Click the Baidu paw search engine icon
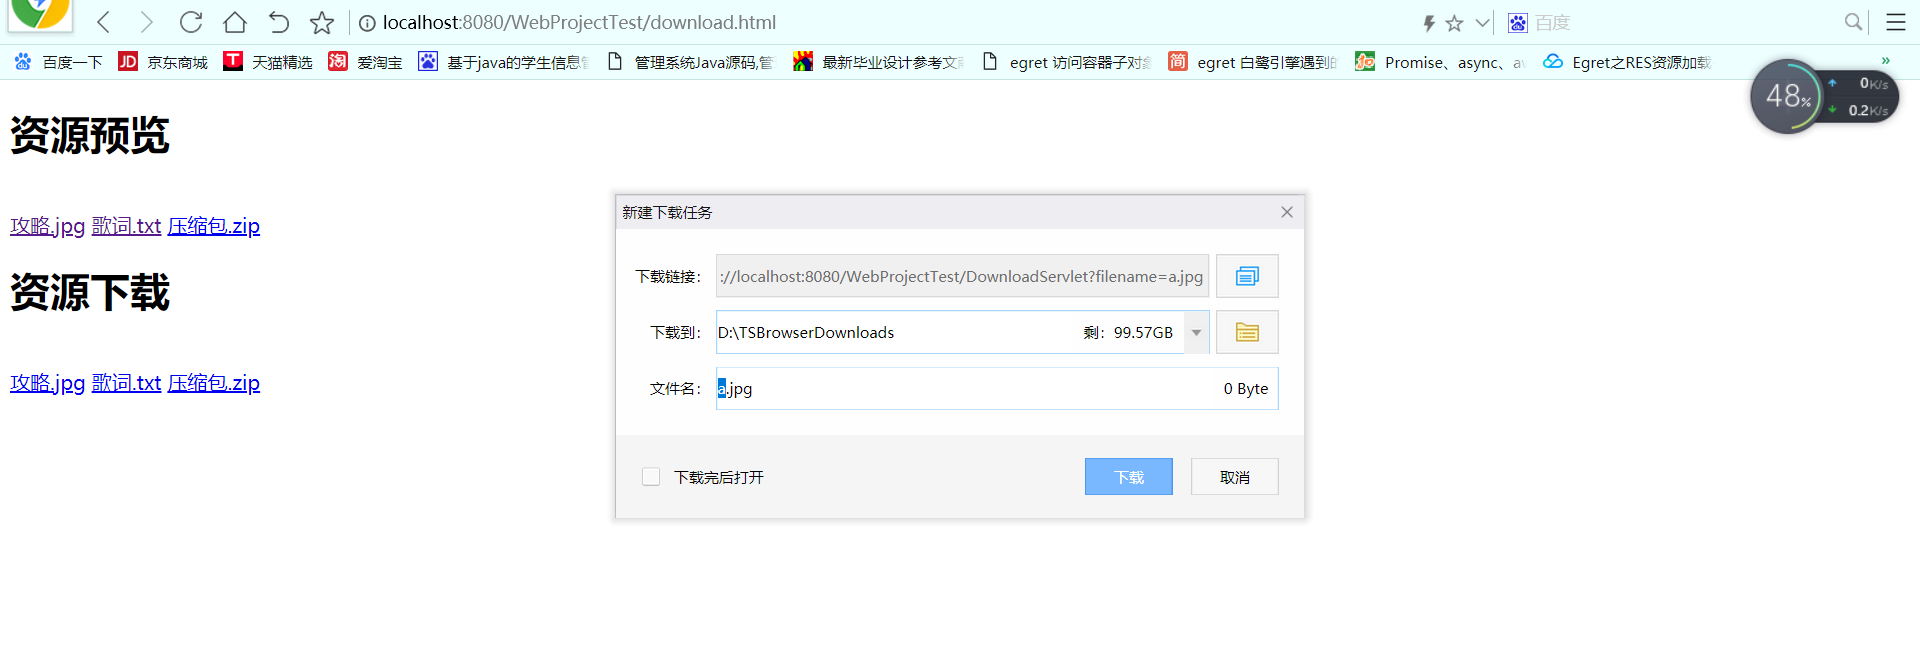The width and height of the screenshot is (1920, 656). point(1518,23)
